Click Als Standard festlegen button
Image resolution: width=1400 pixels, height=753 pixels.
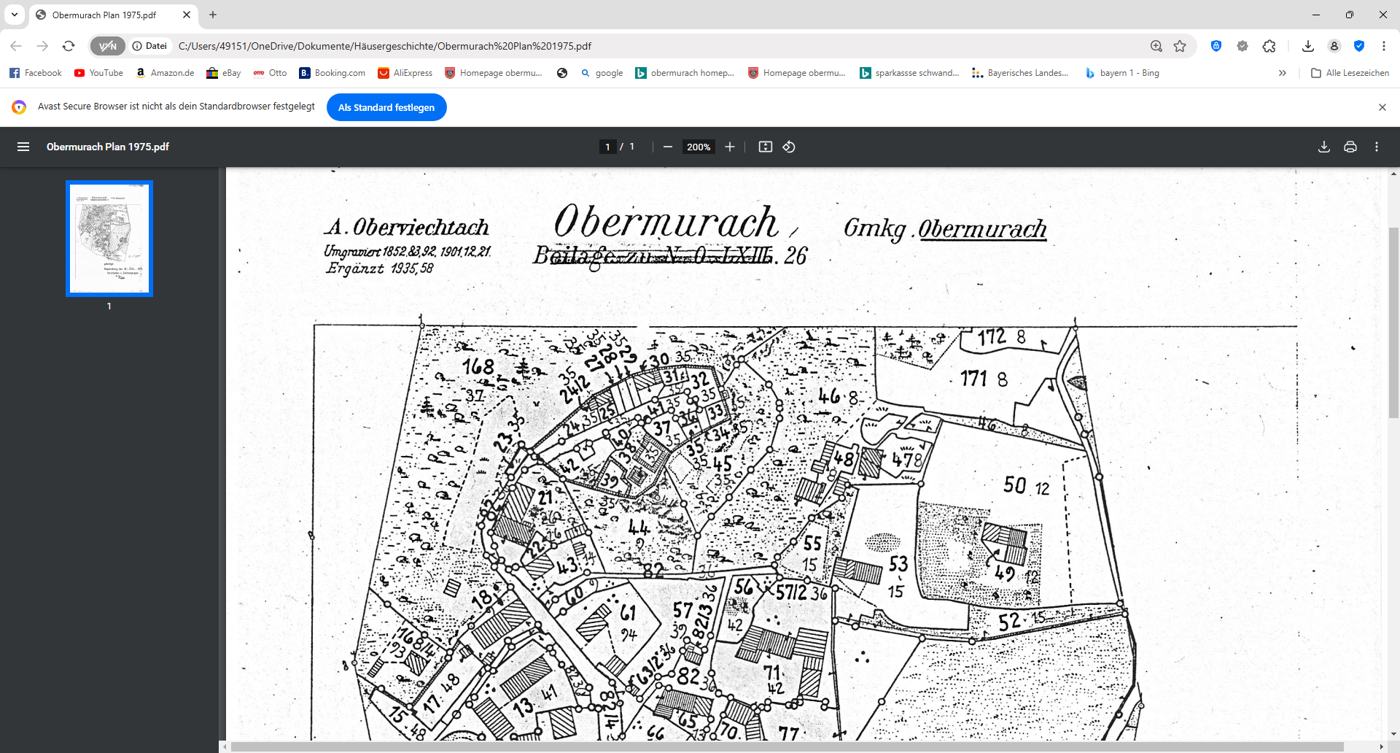tap(386, 107)
